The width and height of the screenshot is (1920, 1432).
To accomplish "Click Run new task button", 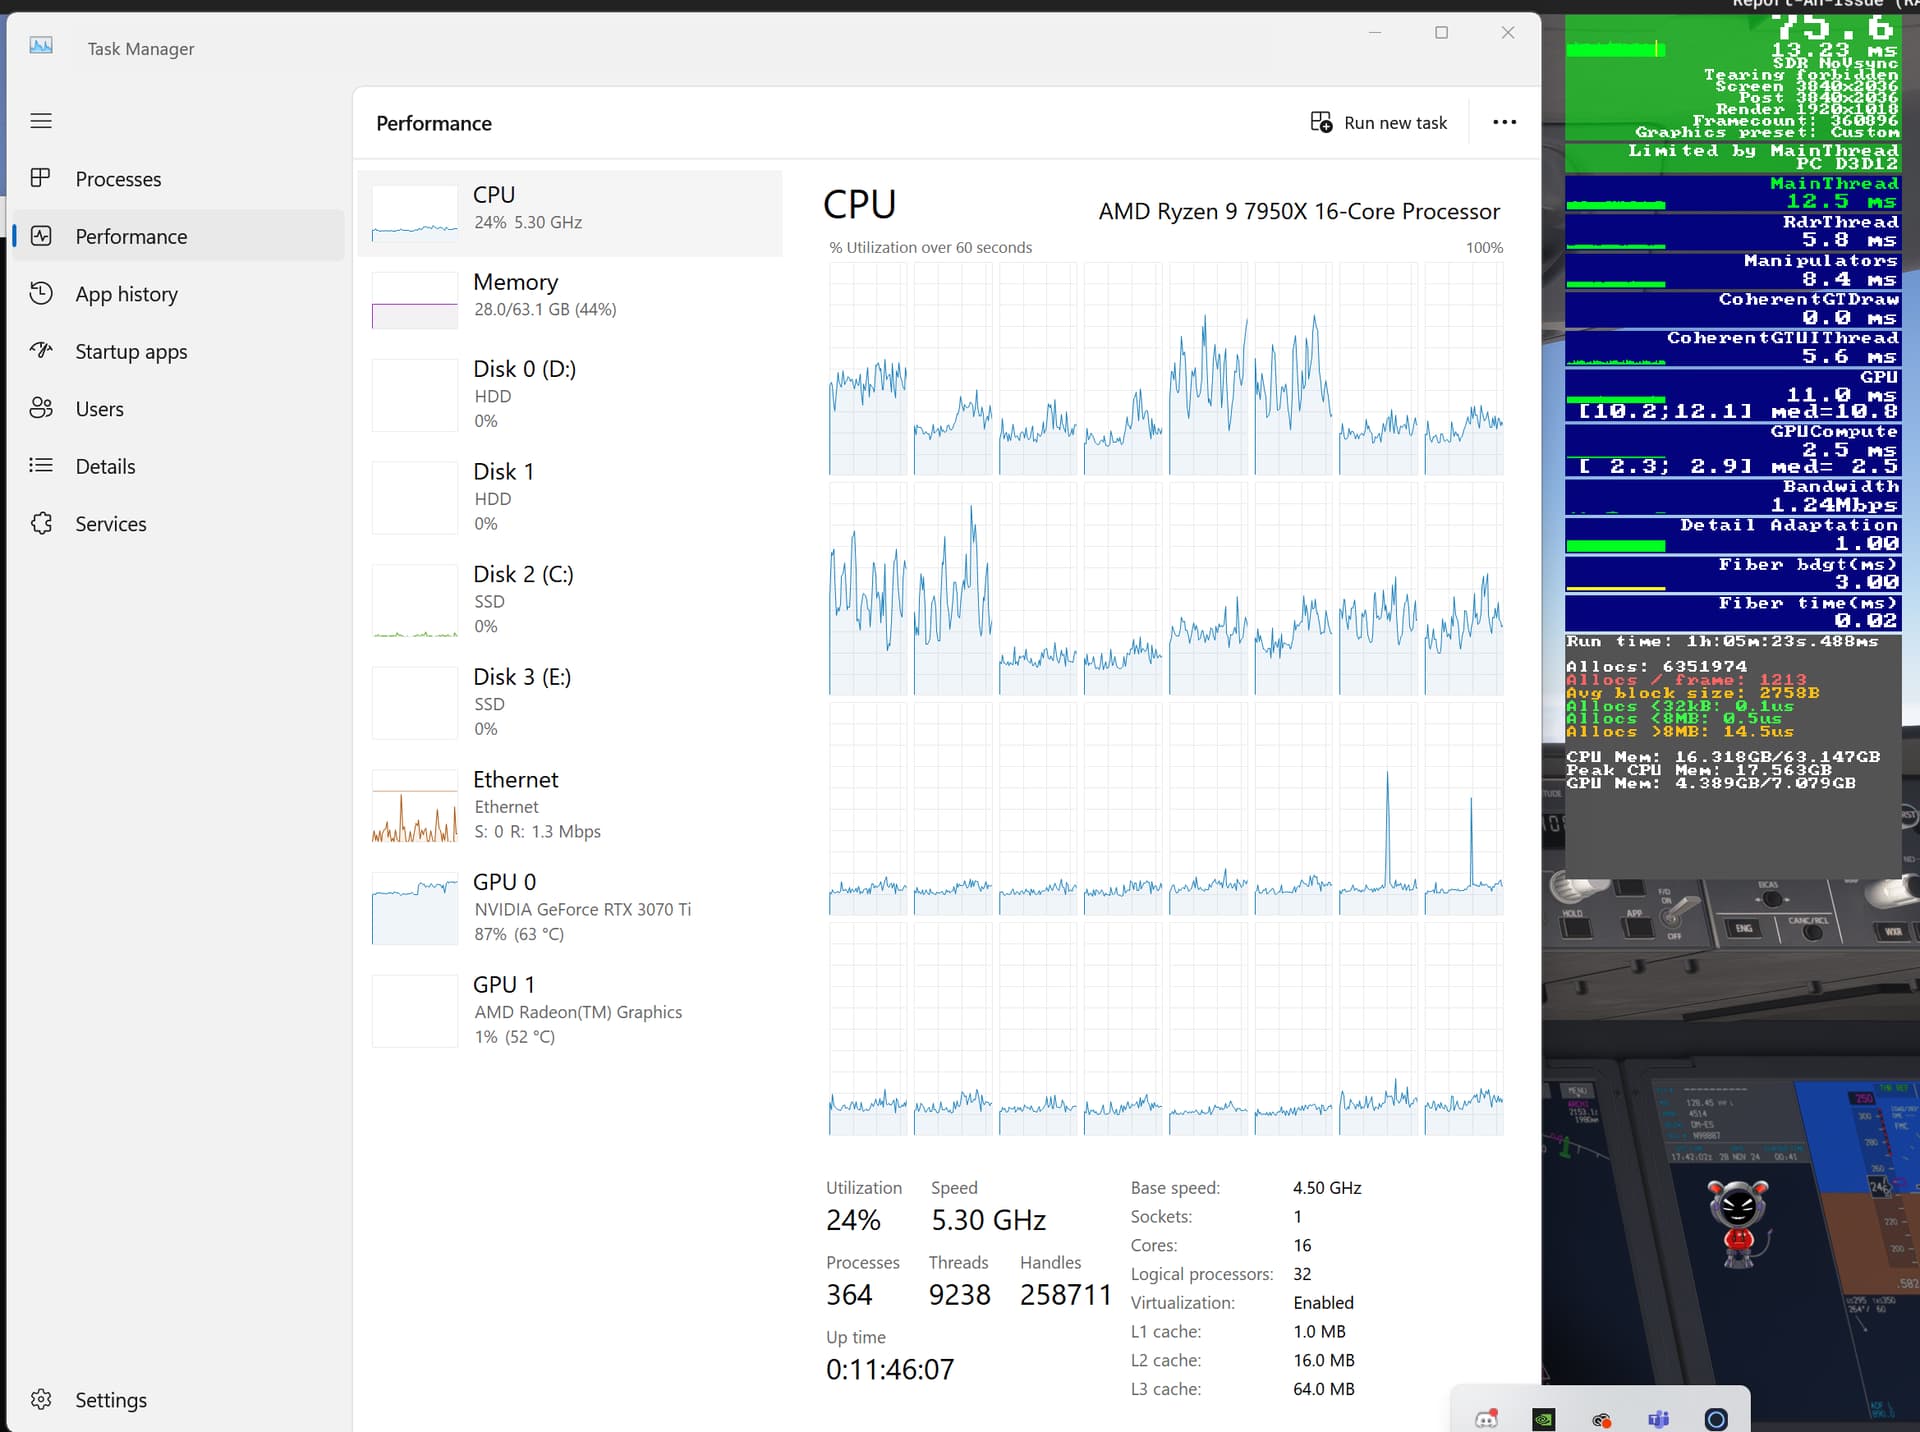I will (1379, 122).
